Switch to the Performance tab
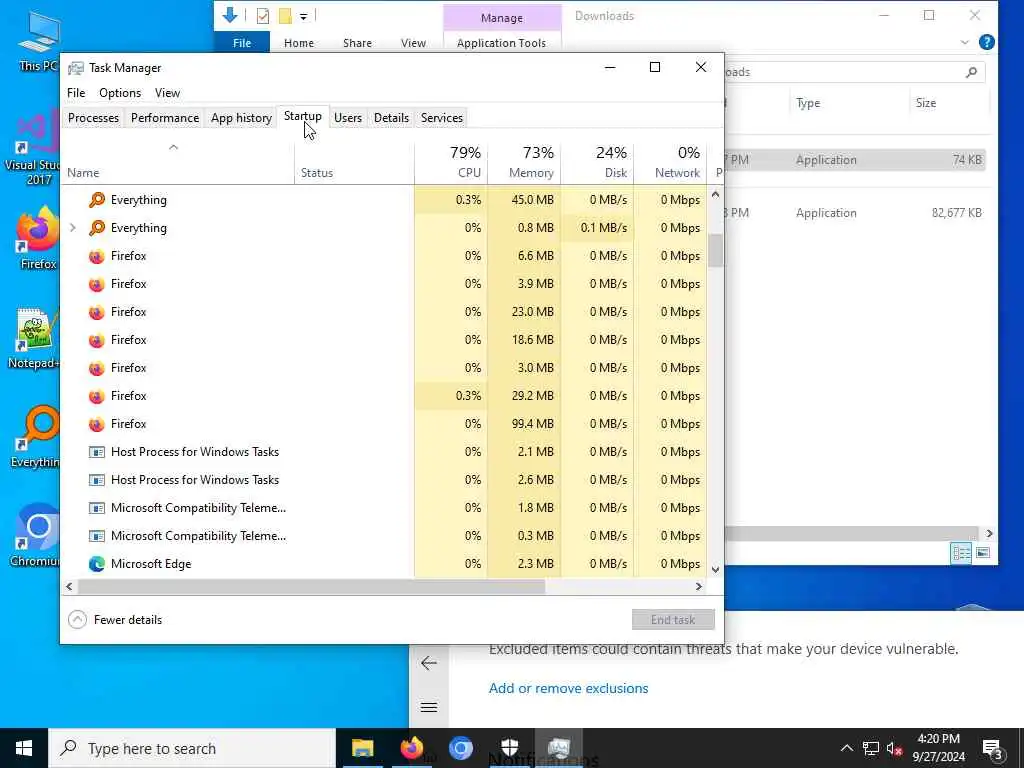 tap(165, 118)
